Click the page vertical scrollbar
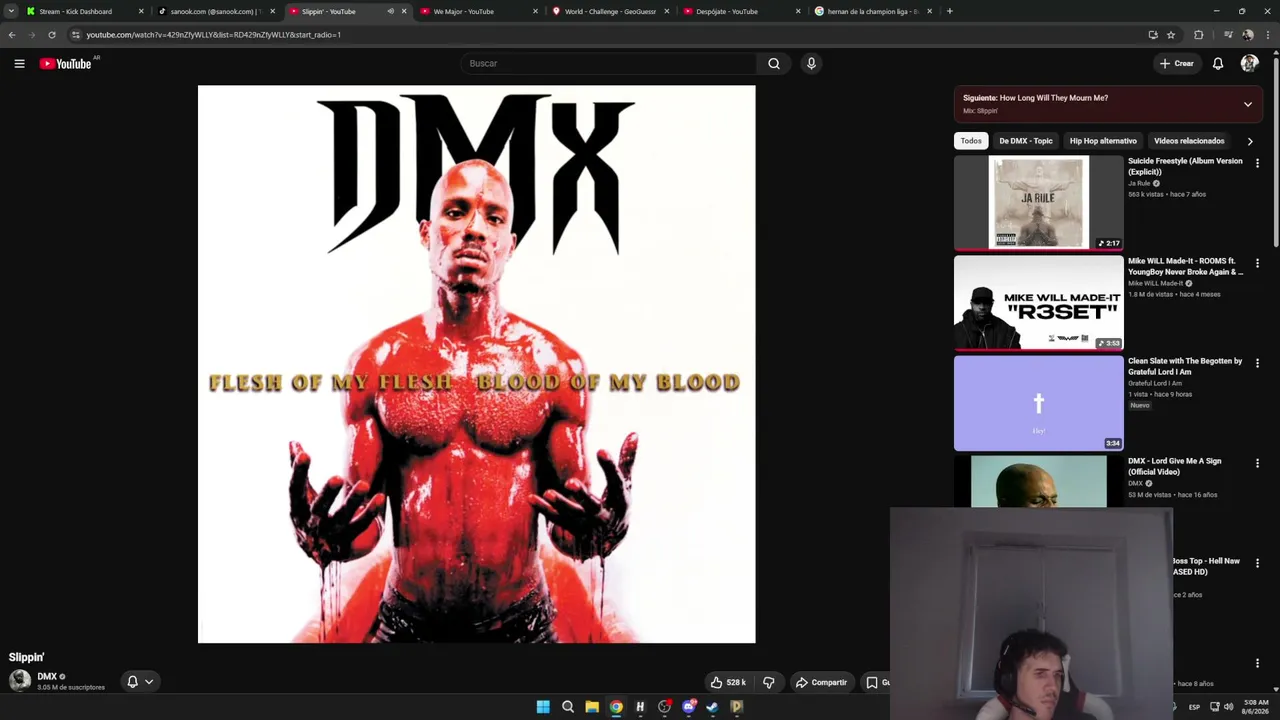The height and width of the screenshot is (720, 1280). pyautogui.click(x=1276, y=150)
